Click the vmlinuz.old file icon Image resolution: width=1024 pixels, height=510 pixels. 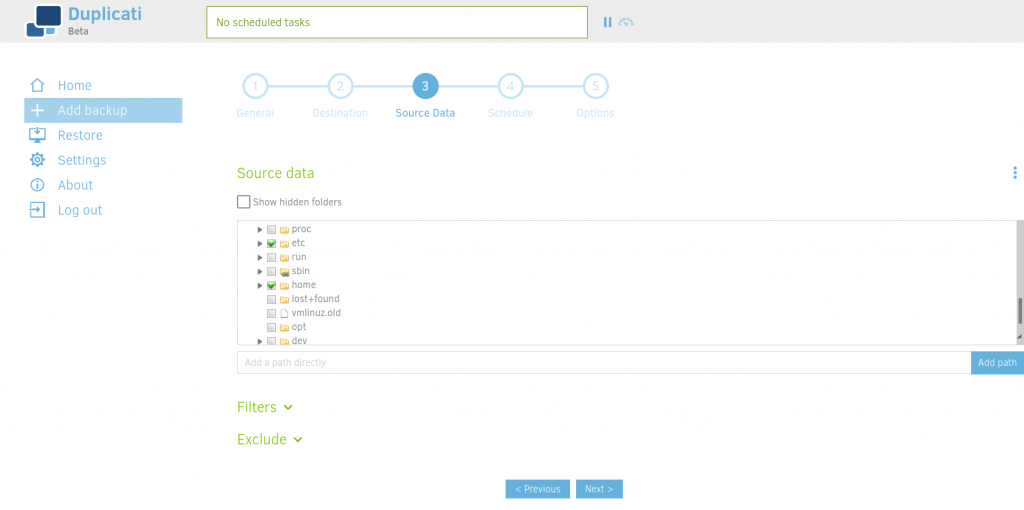click(x=284, y=313)
